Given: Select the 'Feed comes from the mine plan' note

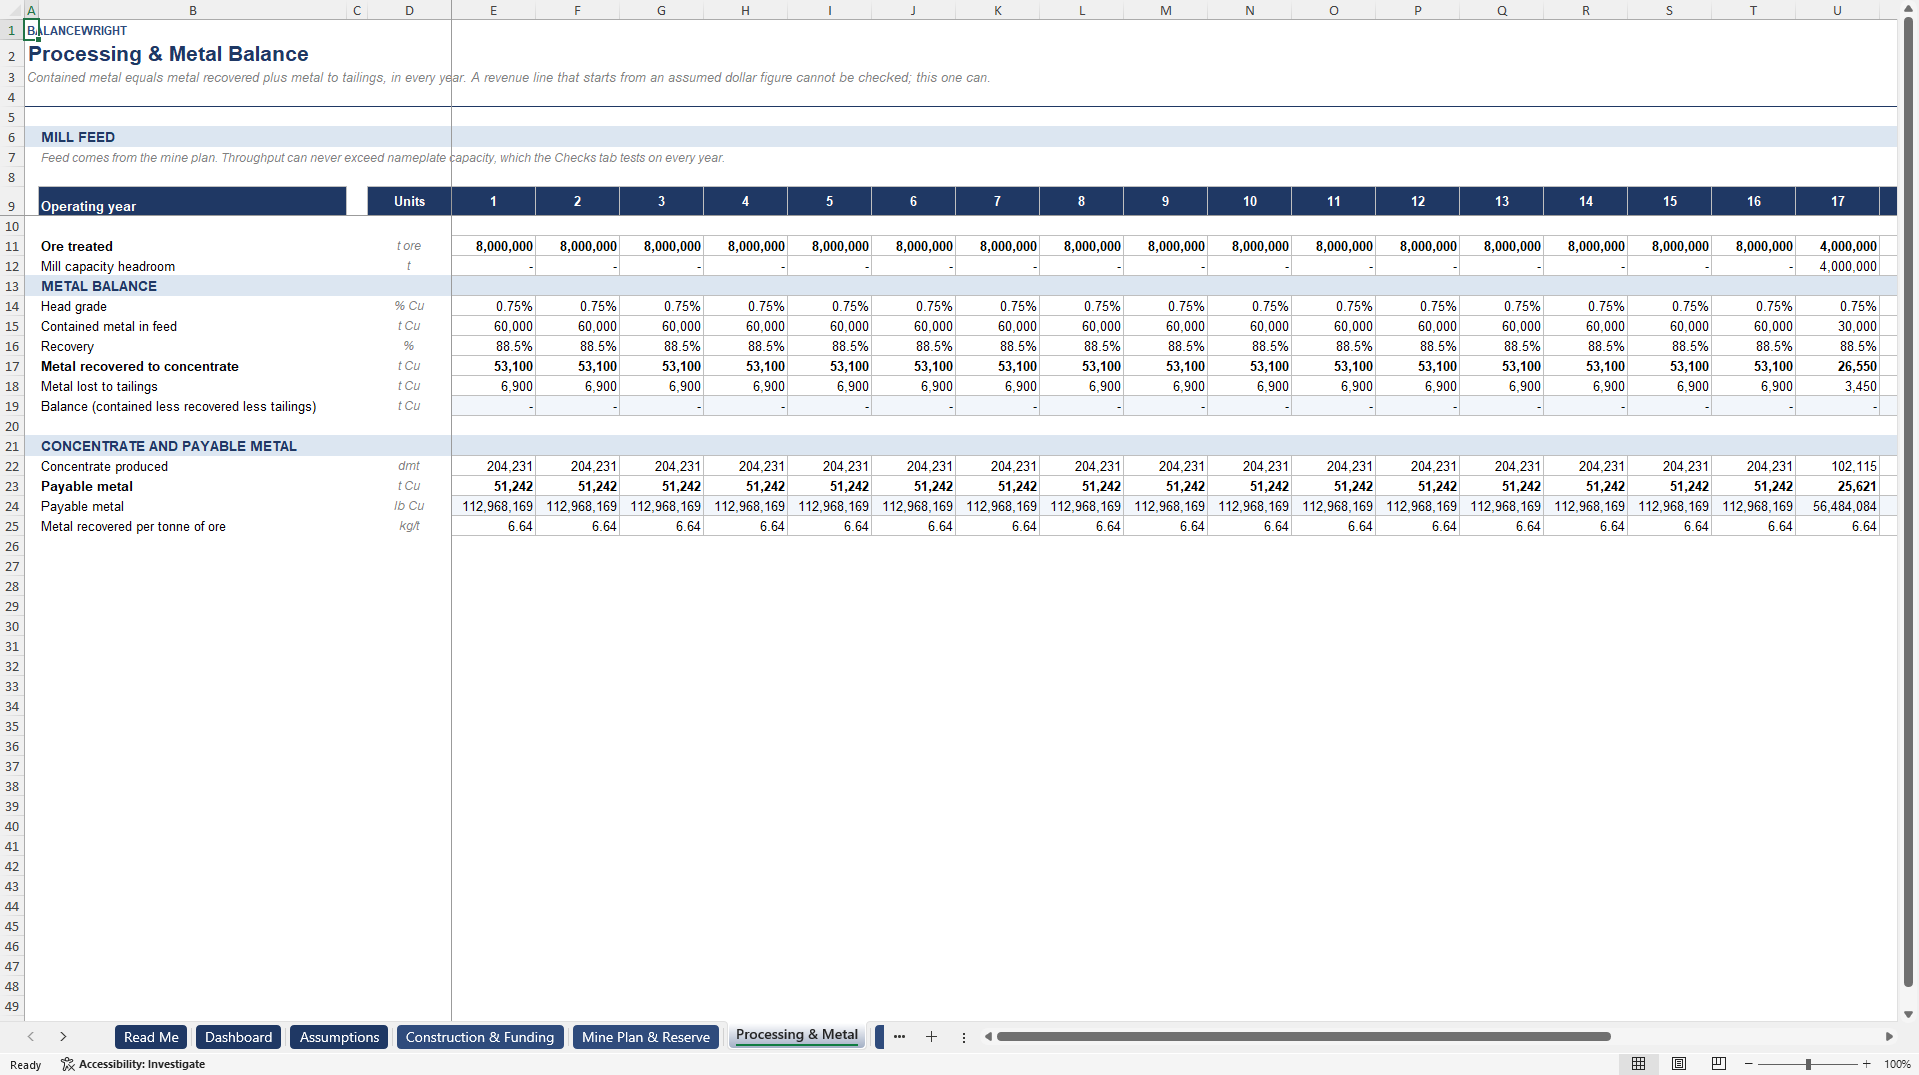Looking at the screenshot, I should coord(382,158).
